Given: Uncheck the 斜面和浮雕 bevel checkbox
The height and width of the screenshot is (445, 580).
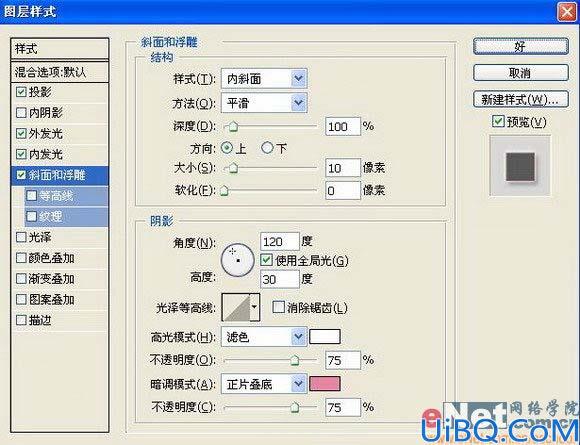Looking at the screenshot, I should coord(21,175).
